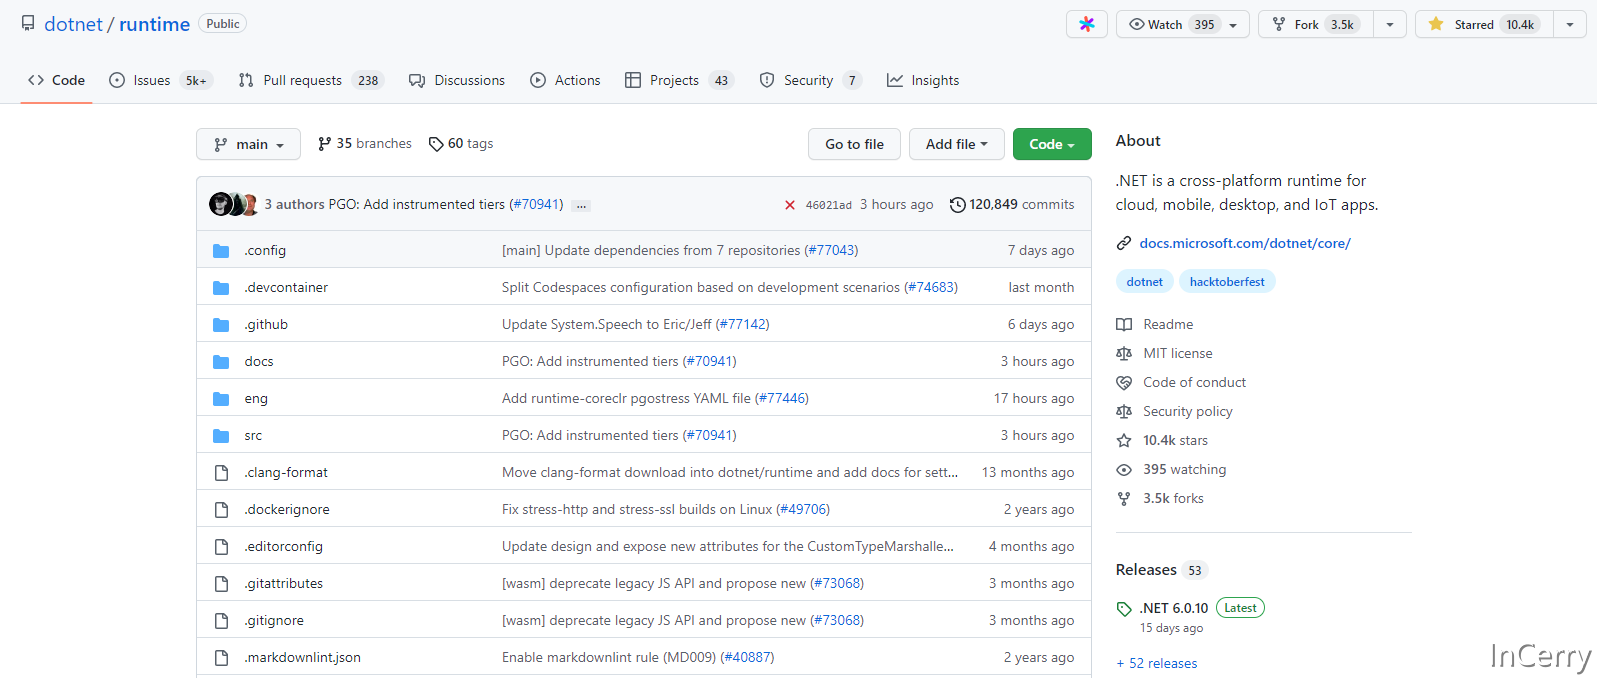Open the main branch dropdown
This screenshot has height=678, width=1597.
click(x=248, y=145)
